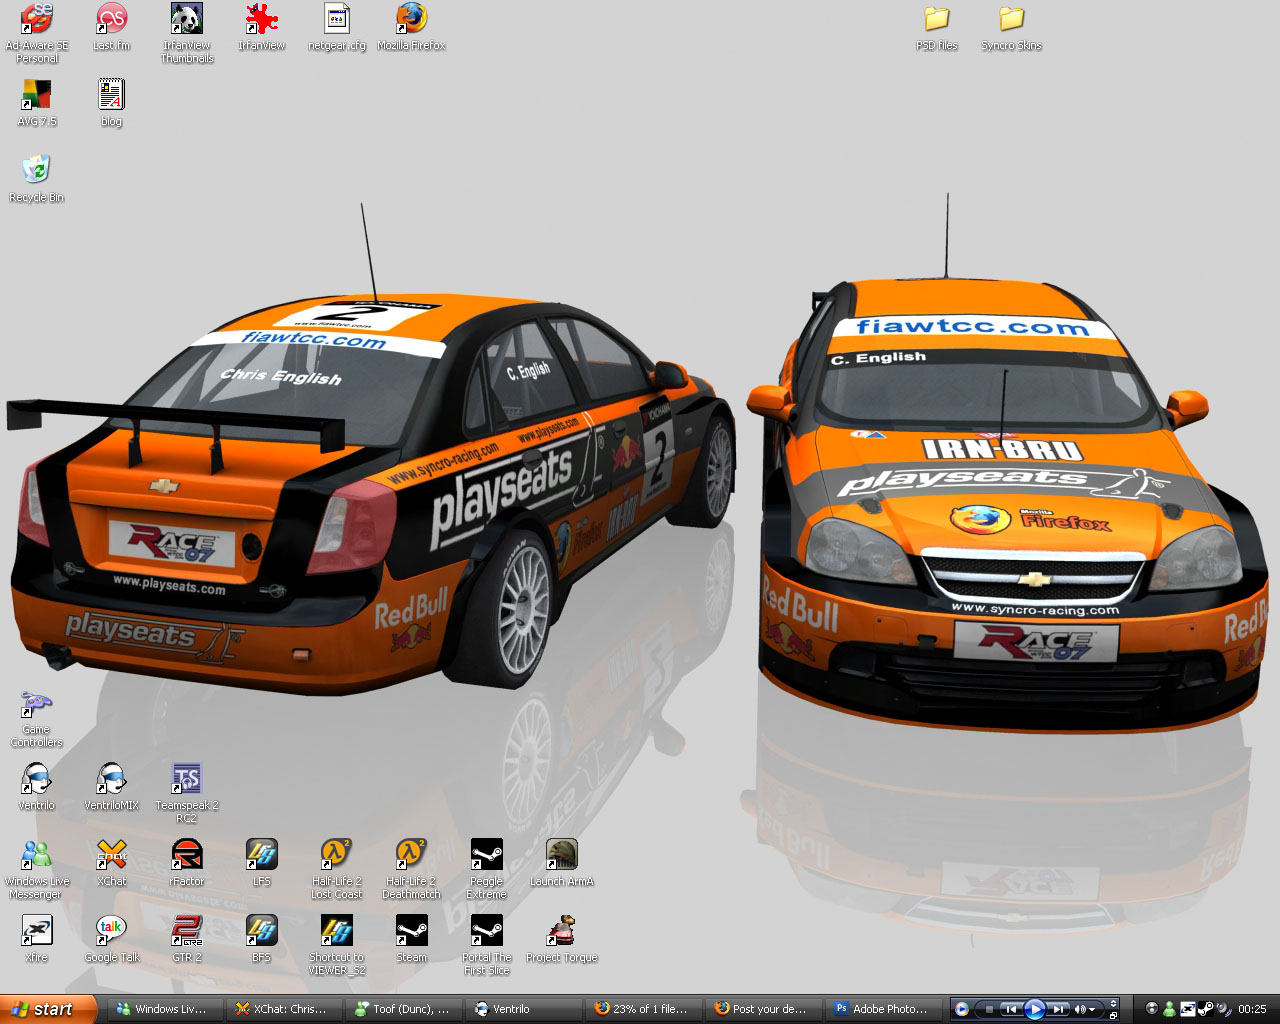This screenshot has height=1024, width=1280.
Task: Select the XChat desktop shortcut
Action: point(111,863)
